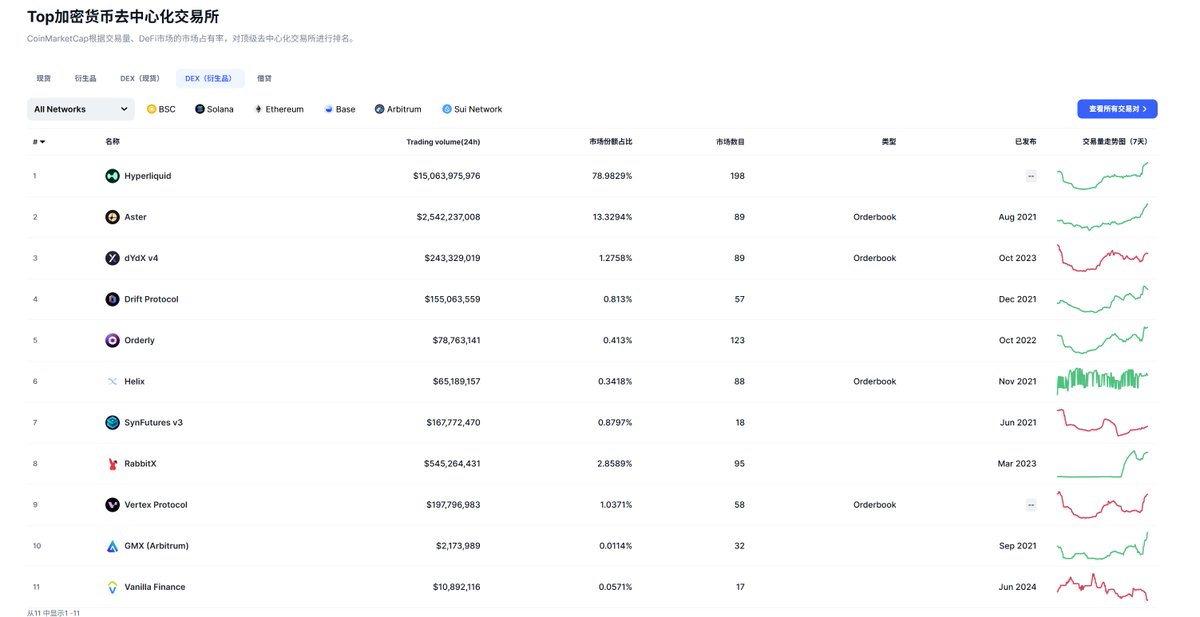Click the Helix exchange logo
Image resolution: width=1200 pixels, height=617 pixels.
click(112, 381)
